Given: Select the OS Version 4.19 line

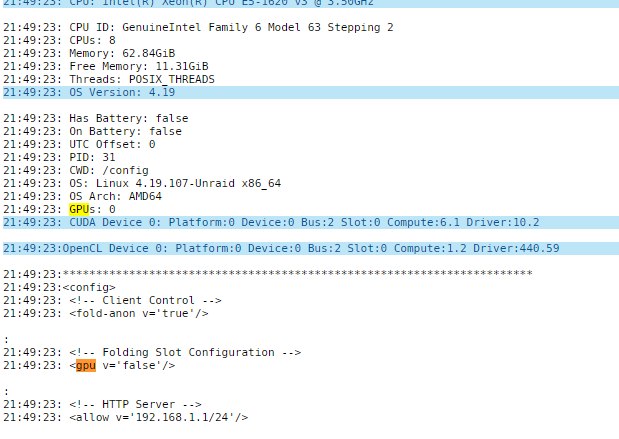Looking at the screenshot, I should (x=311, y=92).
